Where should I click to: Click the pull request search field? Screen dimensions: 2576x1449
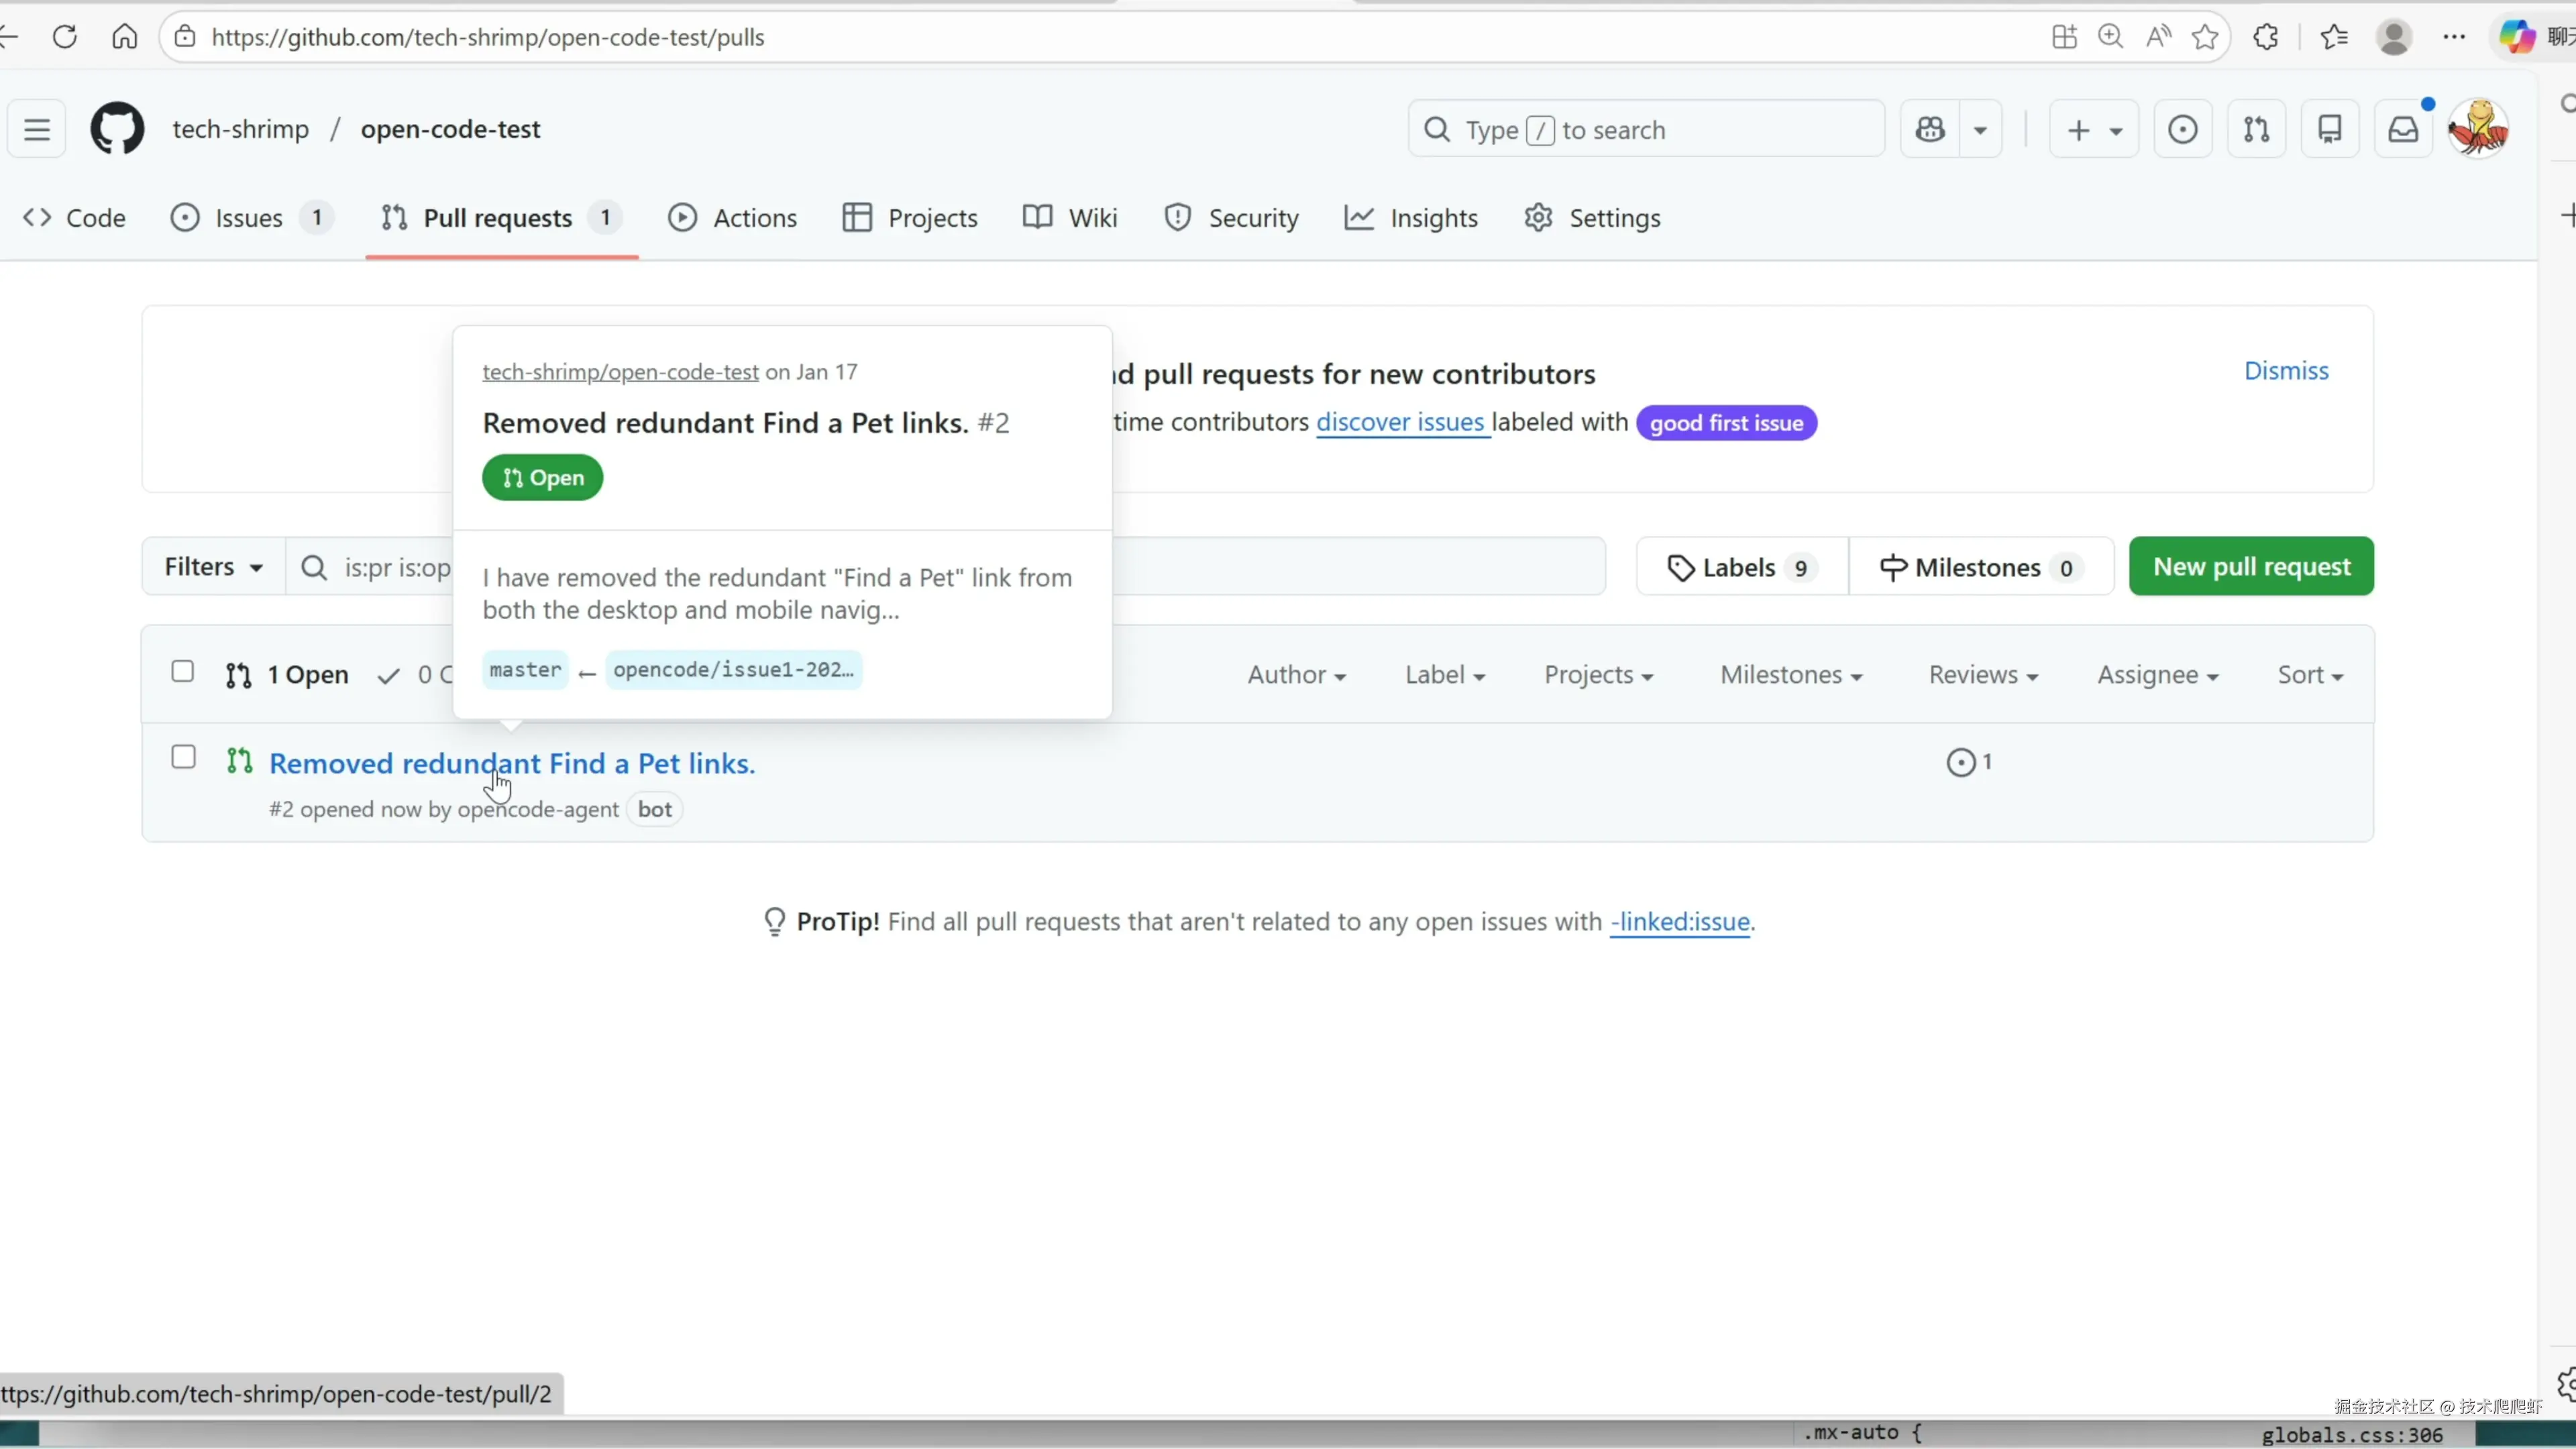click(1350, 567)
